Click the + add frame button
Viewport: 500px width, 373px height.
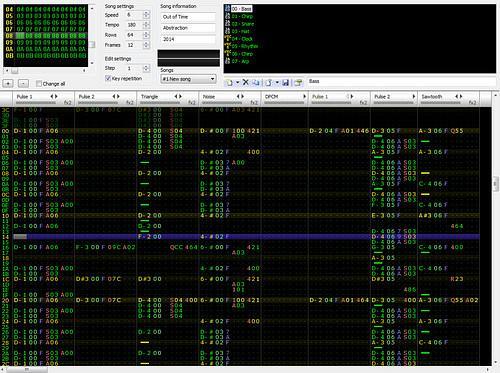click(8, 83)
